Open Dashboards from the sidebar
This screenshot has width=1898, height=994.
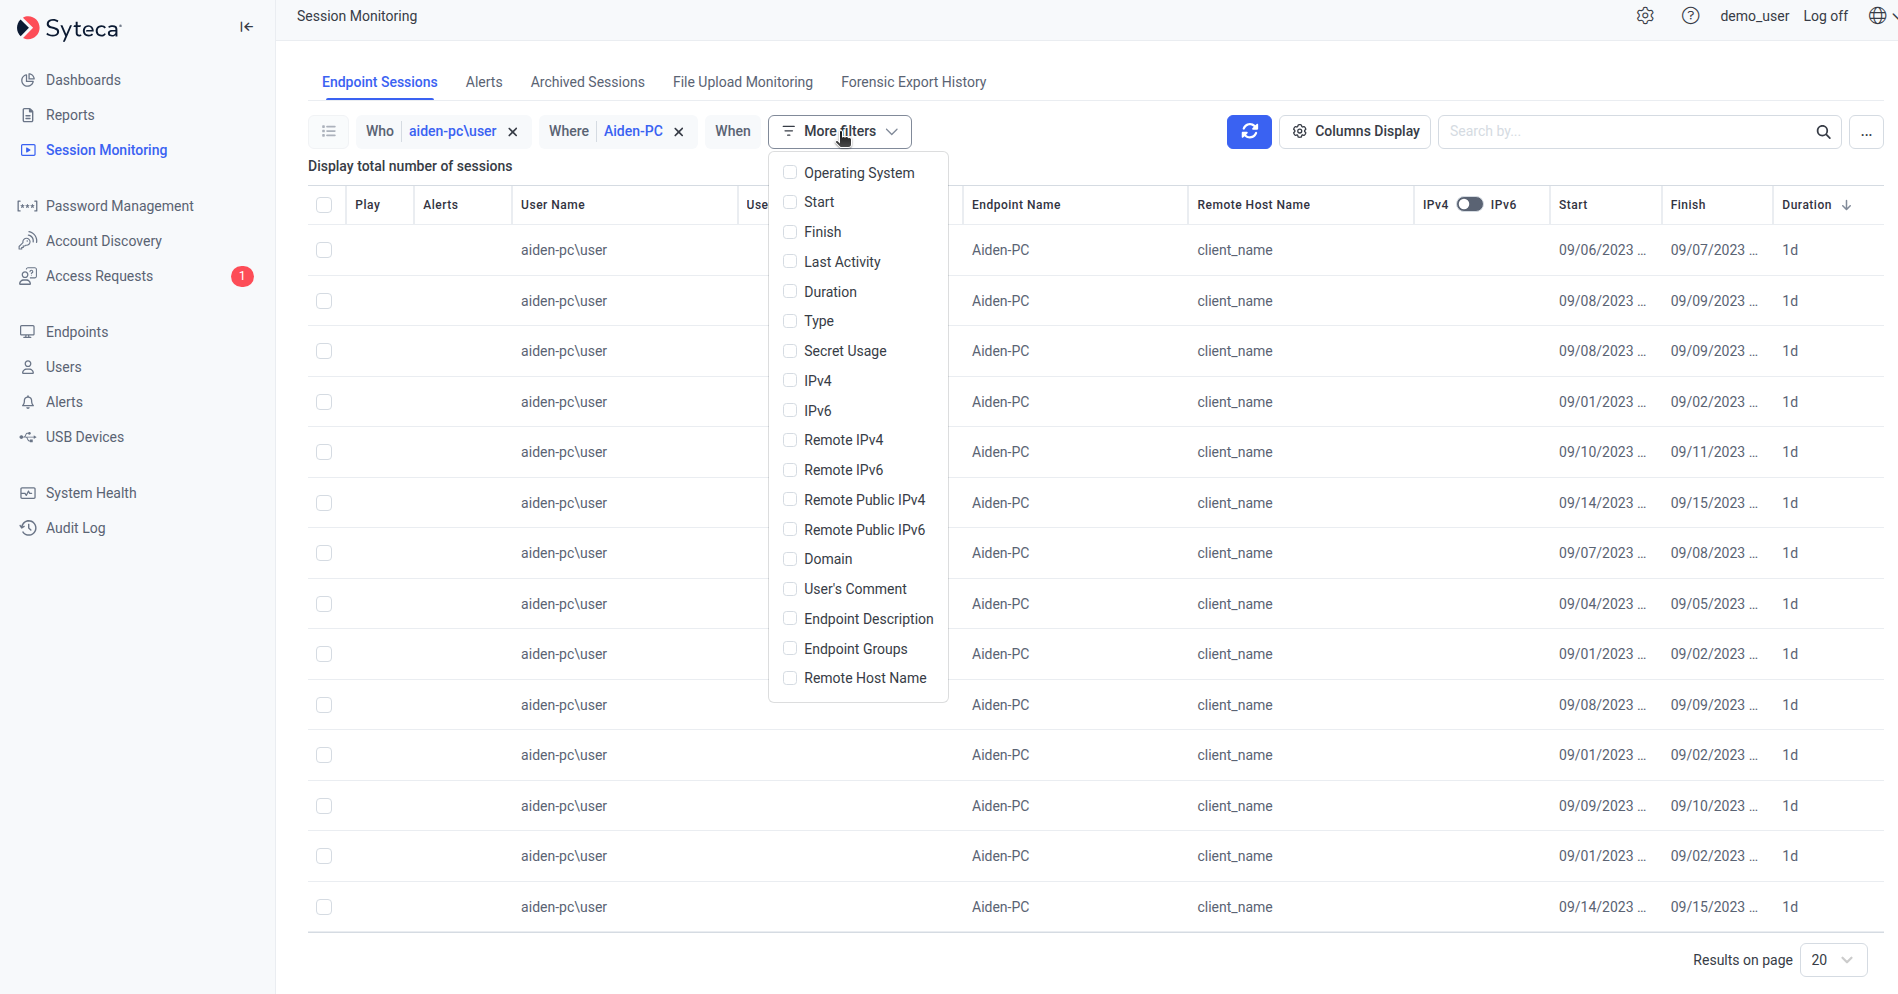tap(83, 80)
